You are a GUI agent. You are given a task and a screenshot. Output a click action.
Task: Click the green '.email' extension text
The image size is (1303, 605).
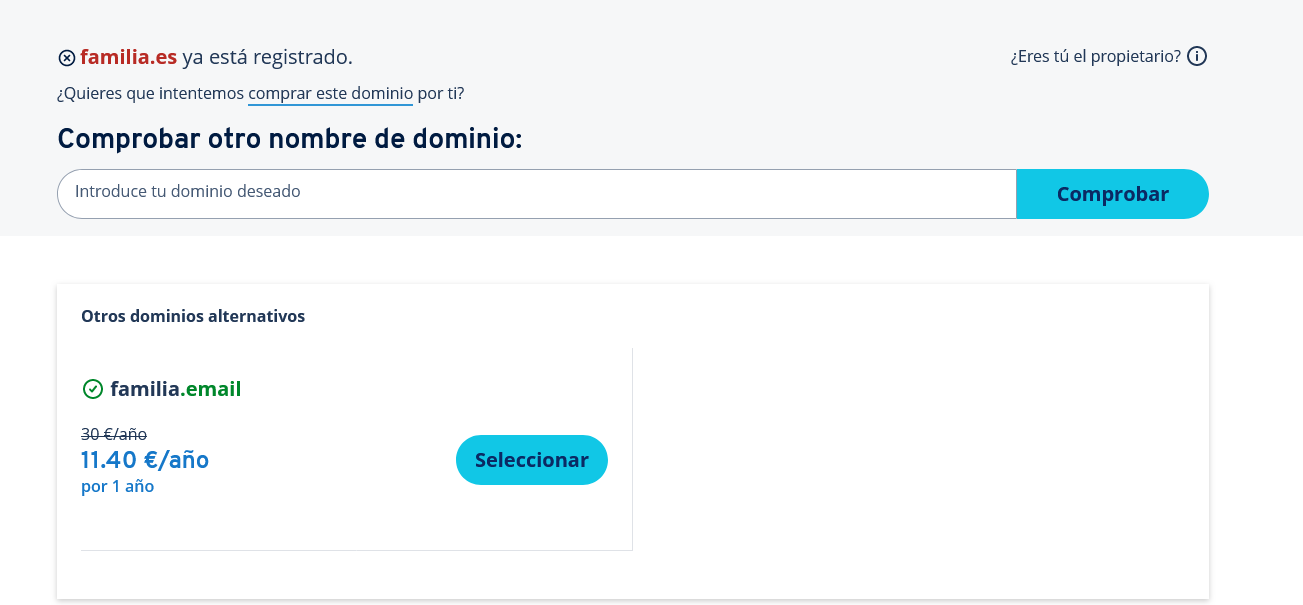coord(211,389)
